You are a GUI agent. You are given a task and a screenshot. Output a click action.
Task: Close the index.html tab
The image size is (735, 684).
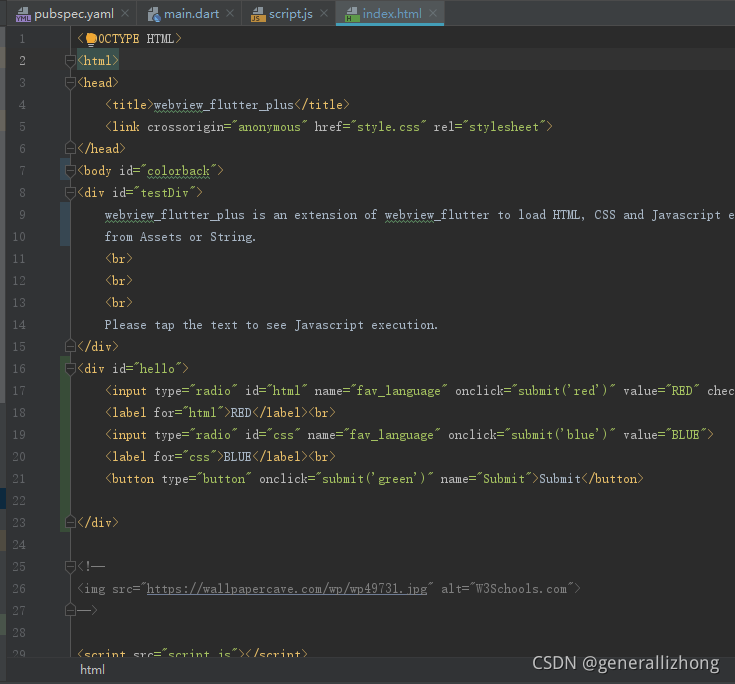click(x=433, y=14)
